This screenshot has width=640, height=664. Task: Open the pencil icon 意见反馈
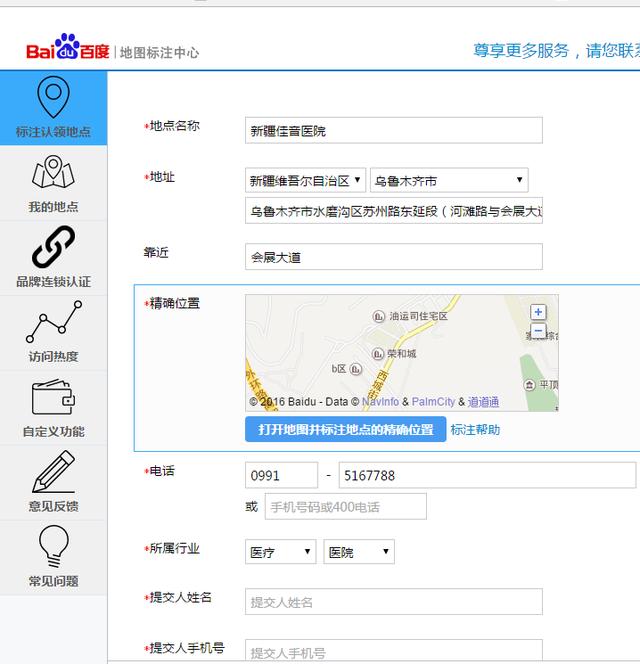point(53,471)
